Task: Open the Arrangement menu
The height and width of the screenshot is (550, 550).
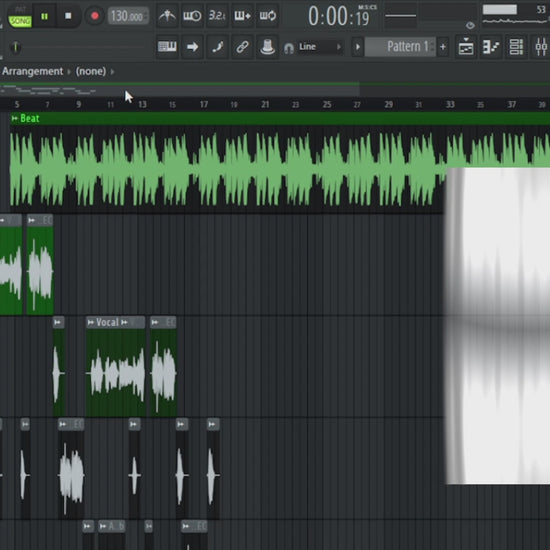Action: (x=32, y=71)
